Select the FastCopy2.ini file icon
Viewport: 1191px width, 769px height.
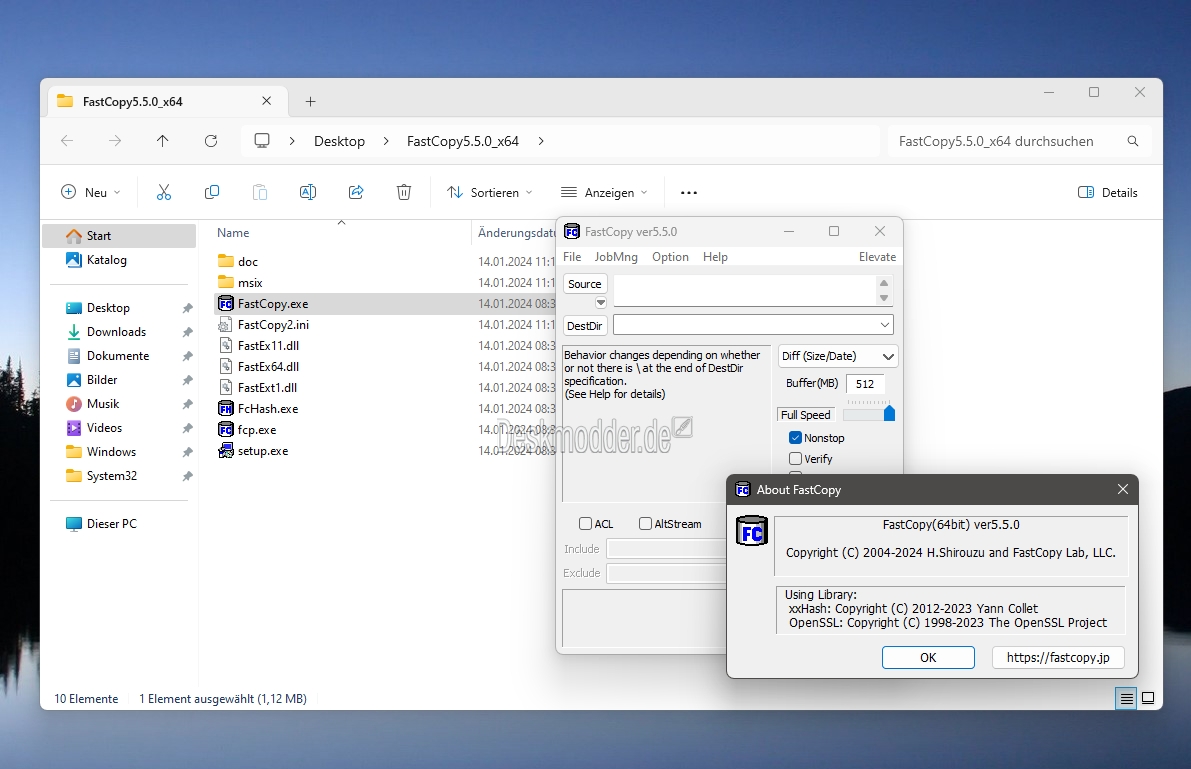tap(226, 324)
